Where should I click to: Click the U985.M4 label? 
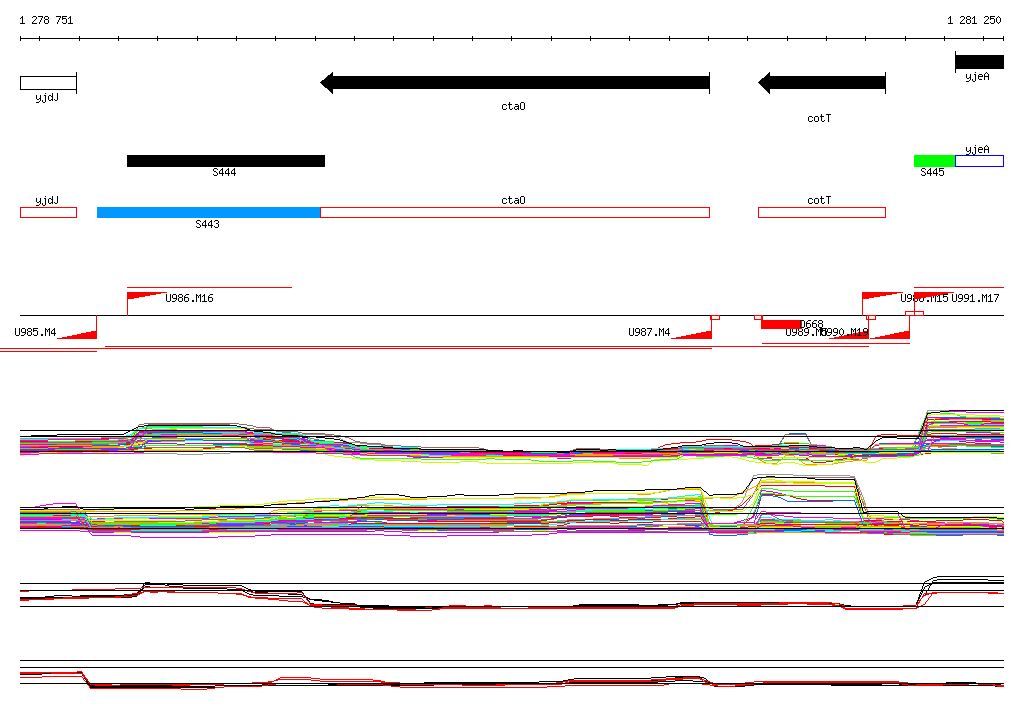35,333
